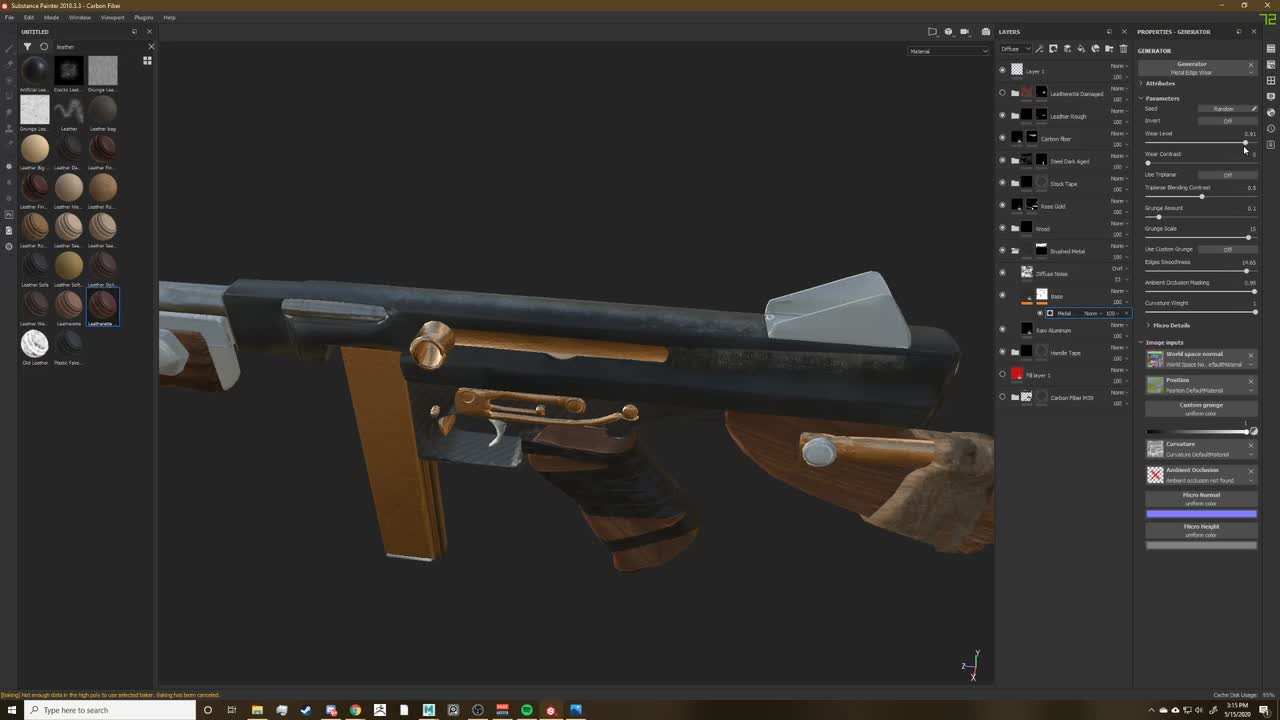Open the Diffuse channel dropdown in Layers panel
Viewport: 1280px width, 720px height.
pyautogui.click(x=1014, y=48)
